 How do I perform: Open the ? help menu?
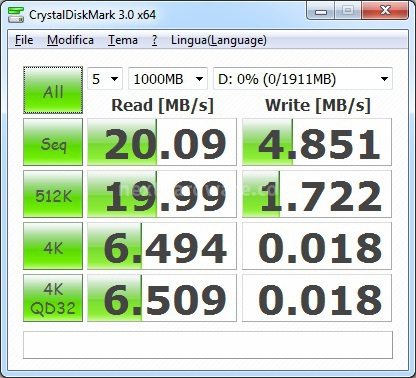point(154,40)
